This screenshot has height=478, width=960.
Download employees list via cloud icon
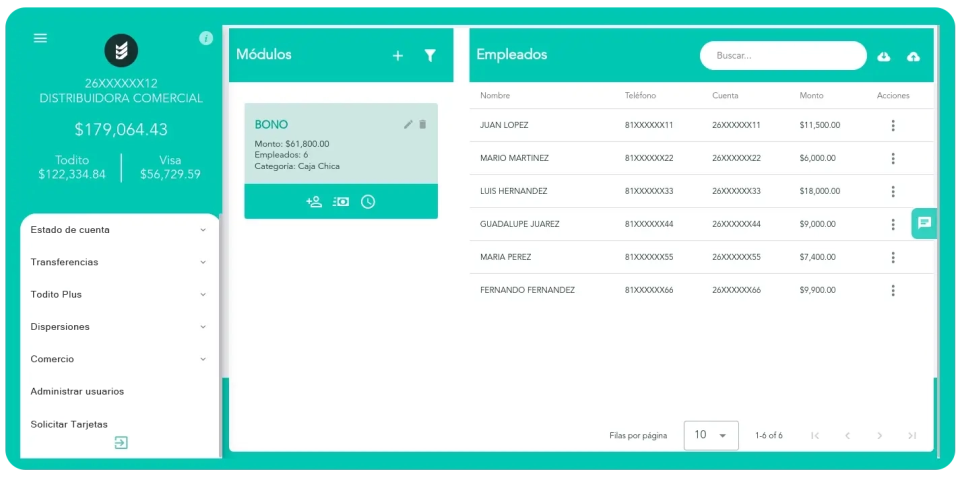tap(884, 57)
